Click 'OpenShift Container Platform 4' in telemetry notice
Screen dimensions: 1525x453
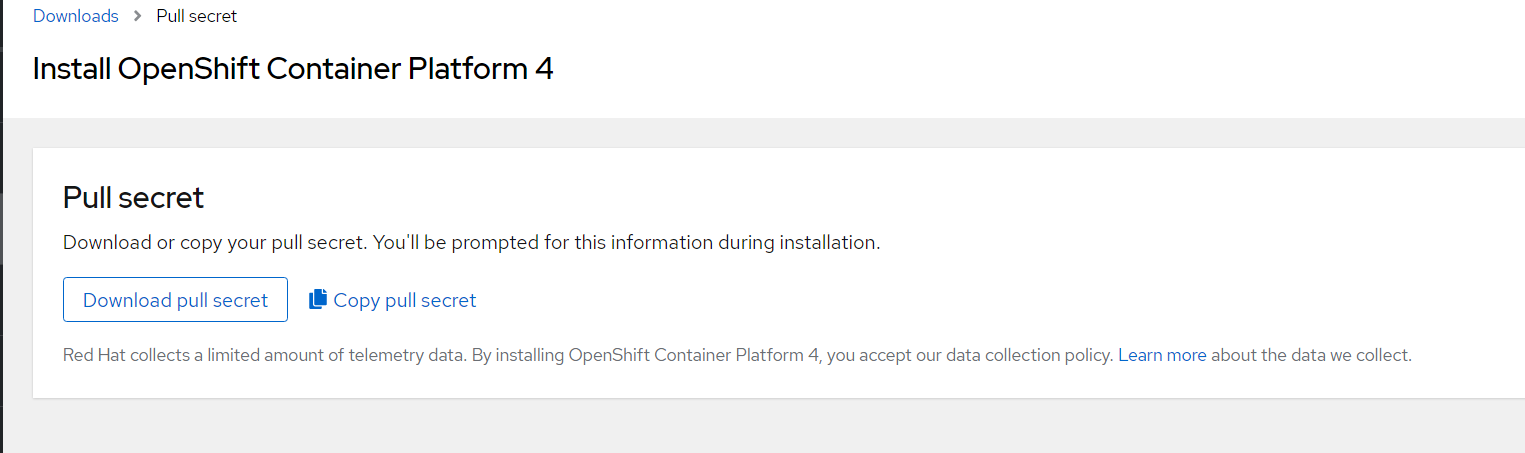point(693,355)
